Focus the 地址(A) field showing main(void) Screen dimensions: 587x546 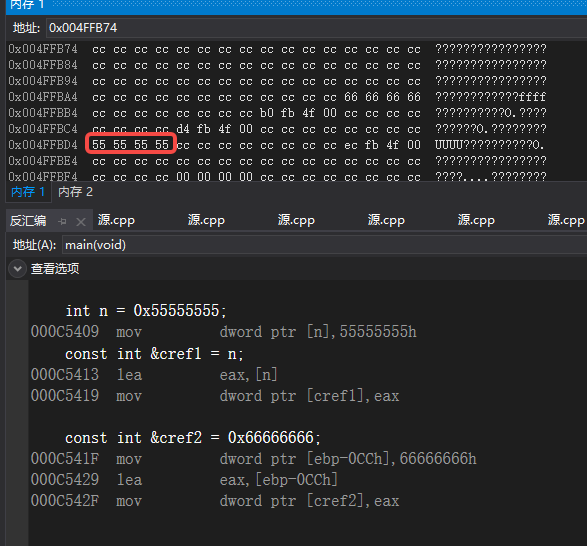tap(324, 245)
